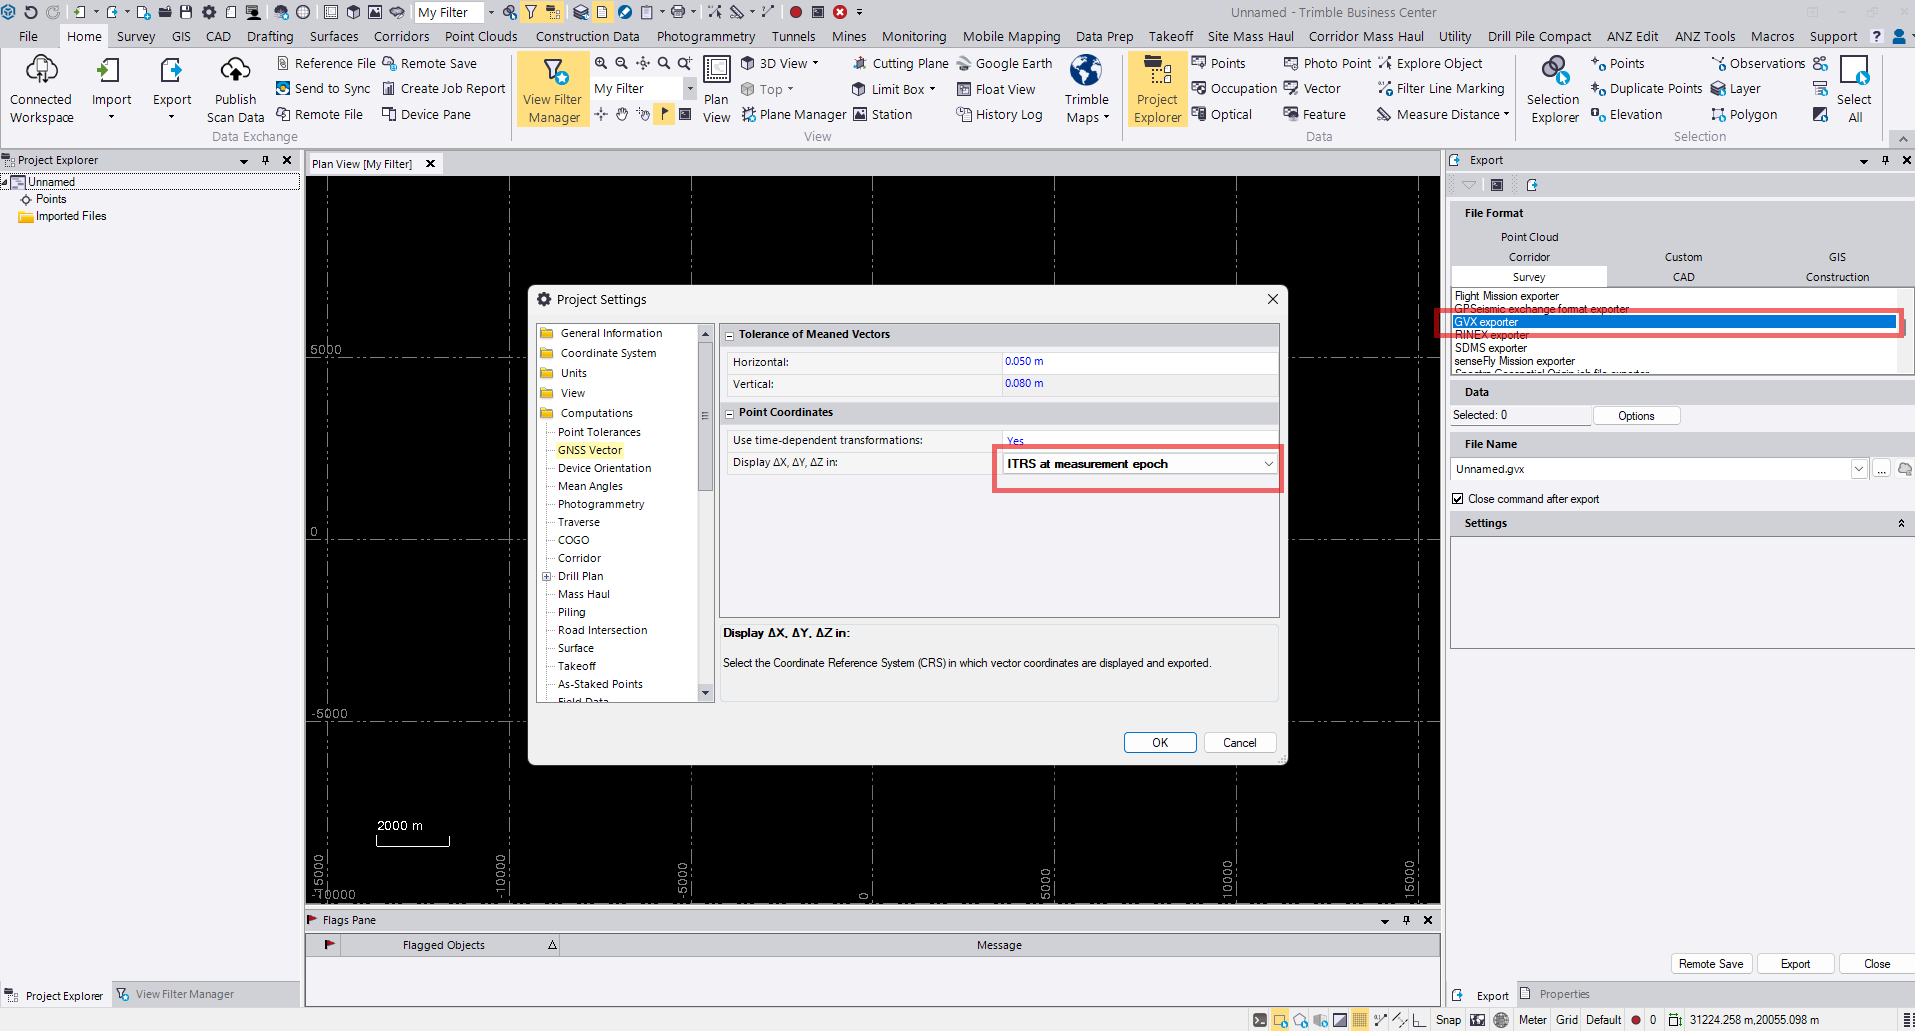1915x1031 pixels.
Task: Click OK in Project Settings
Action: pyautogui.click(x=1160, y=742)
